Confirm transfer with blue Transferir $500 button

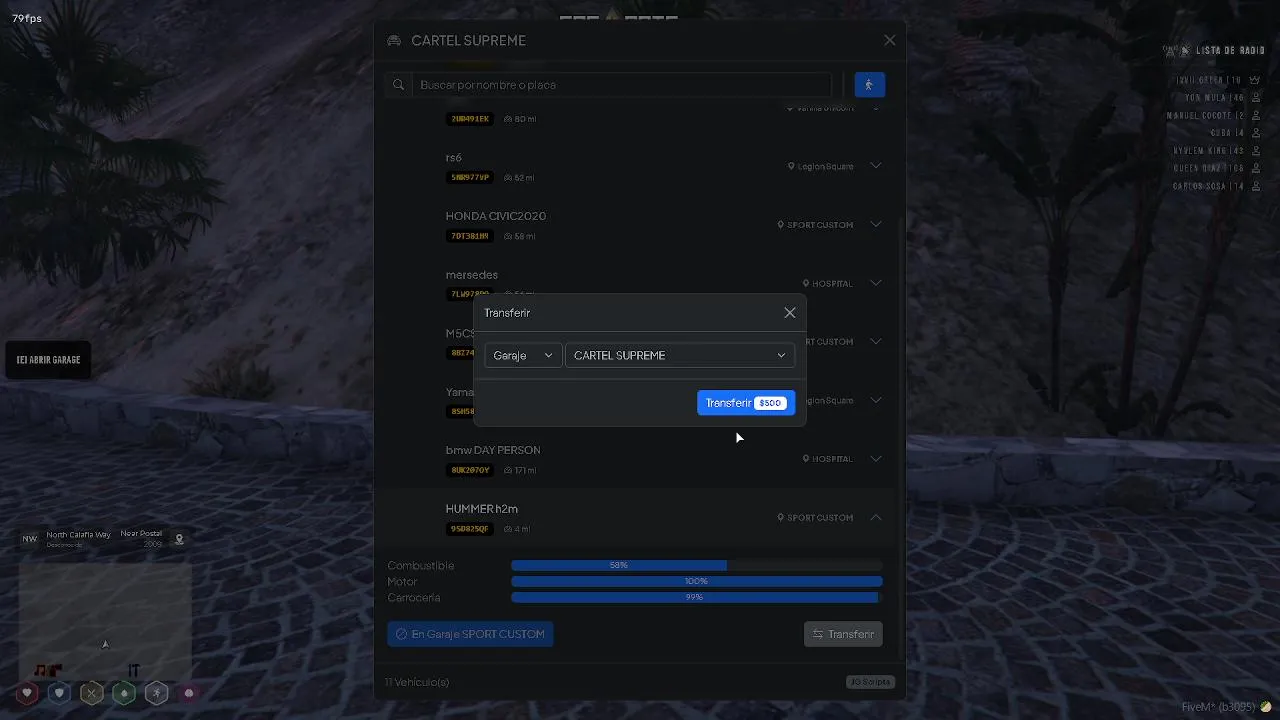coord(746,403)
